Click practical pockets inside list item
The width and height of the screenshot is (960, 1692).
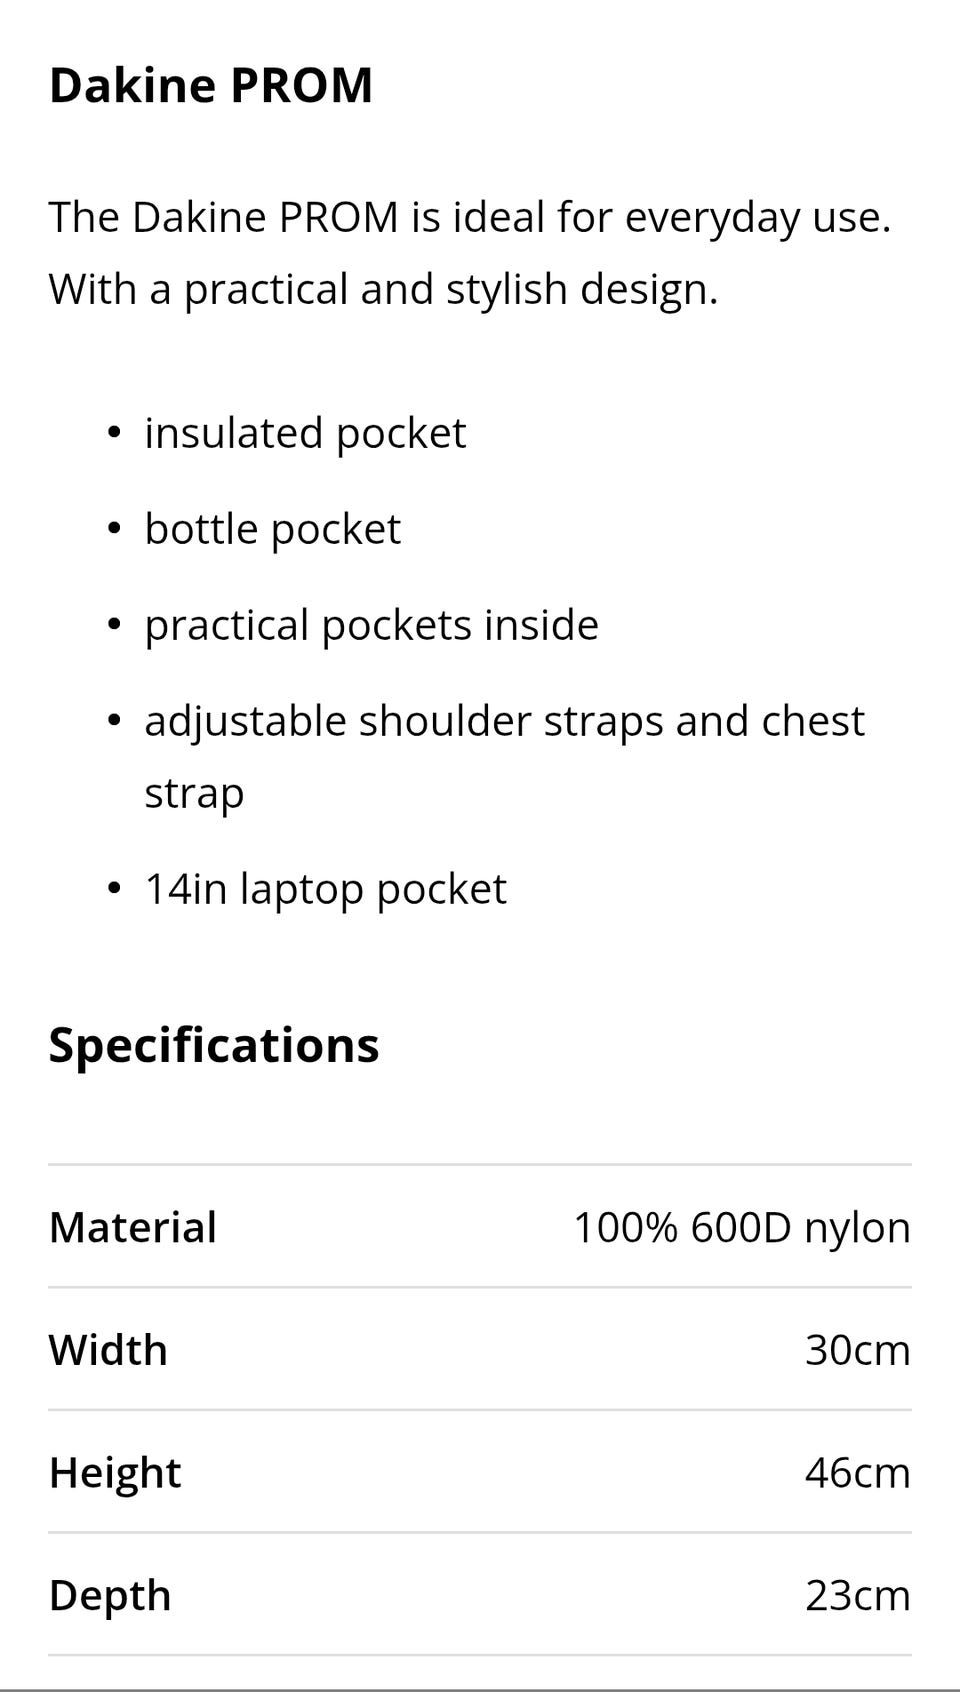[371, 625]
